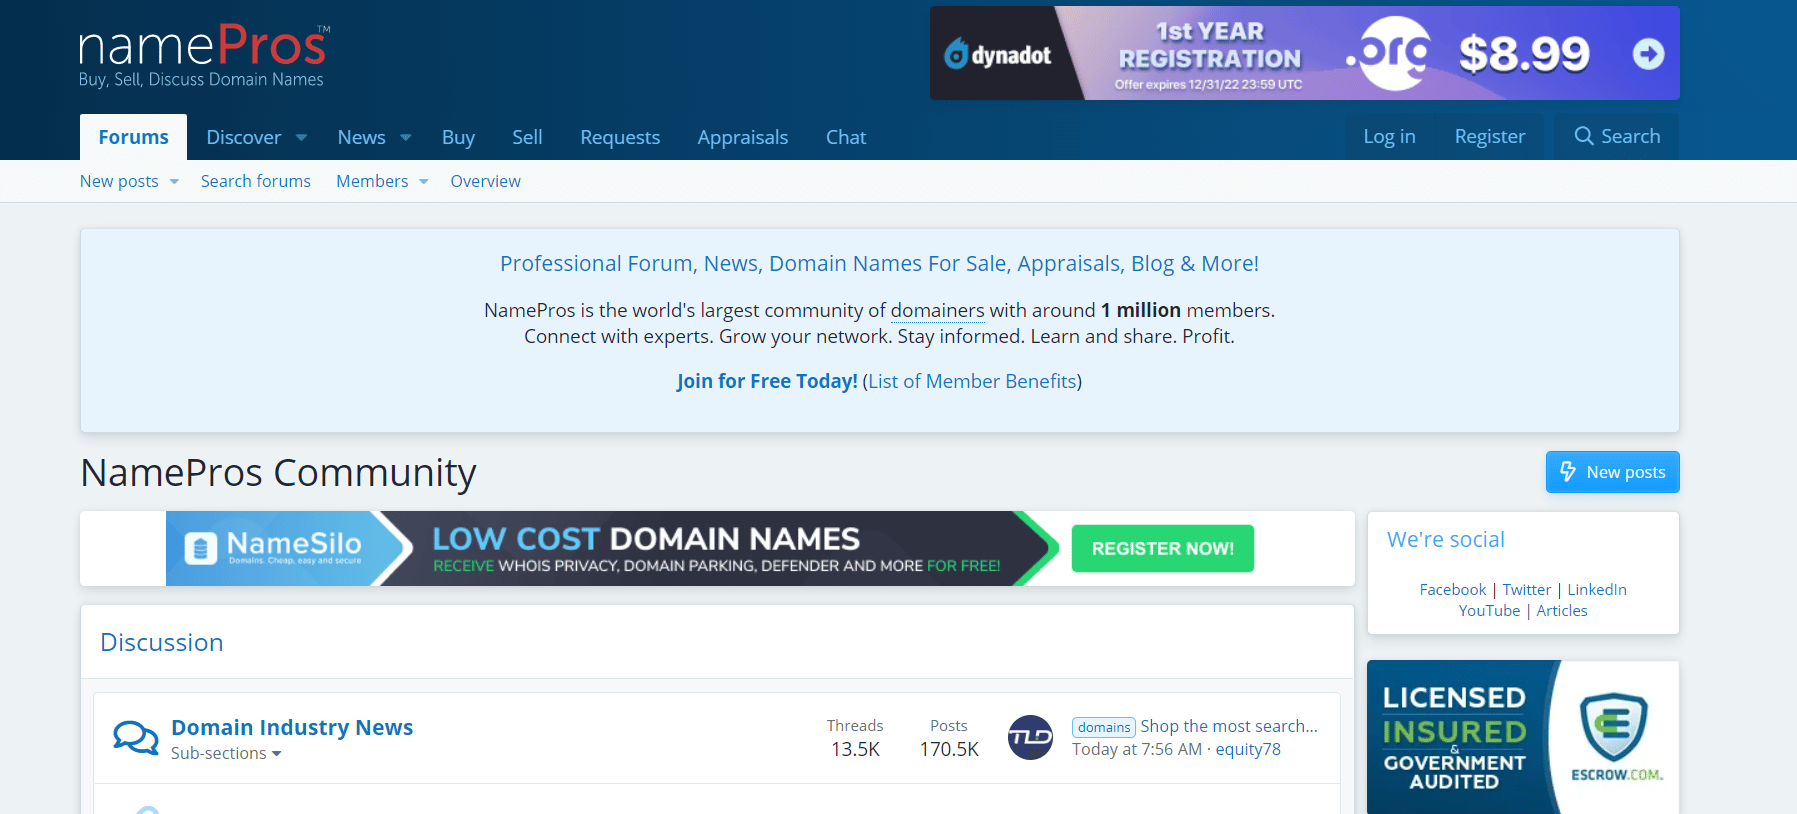Open the Members sub-navigation link
Viewport: 1797px width, 814px height.
pos(372,181)
